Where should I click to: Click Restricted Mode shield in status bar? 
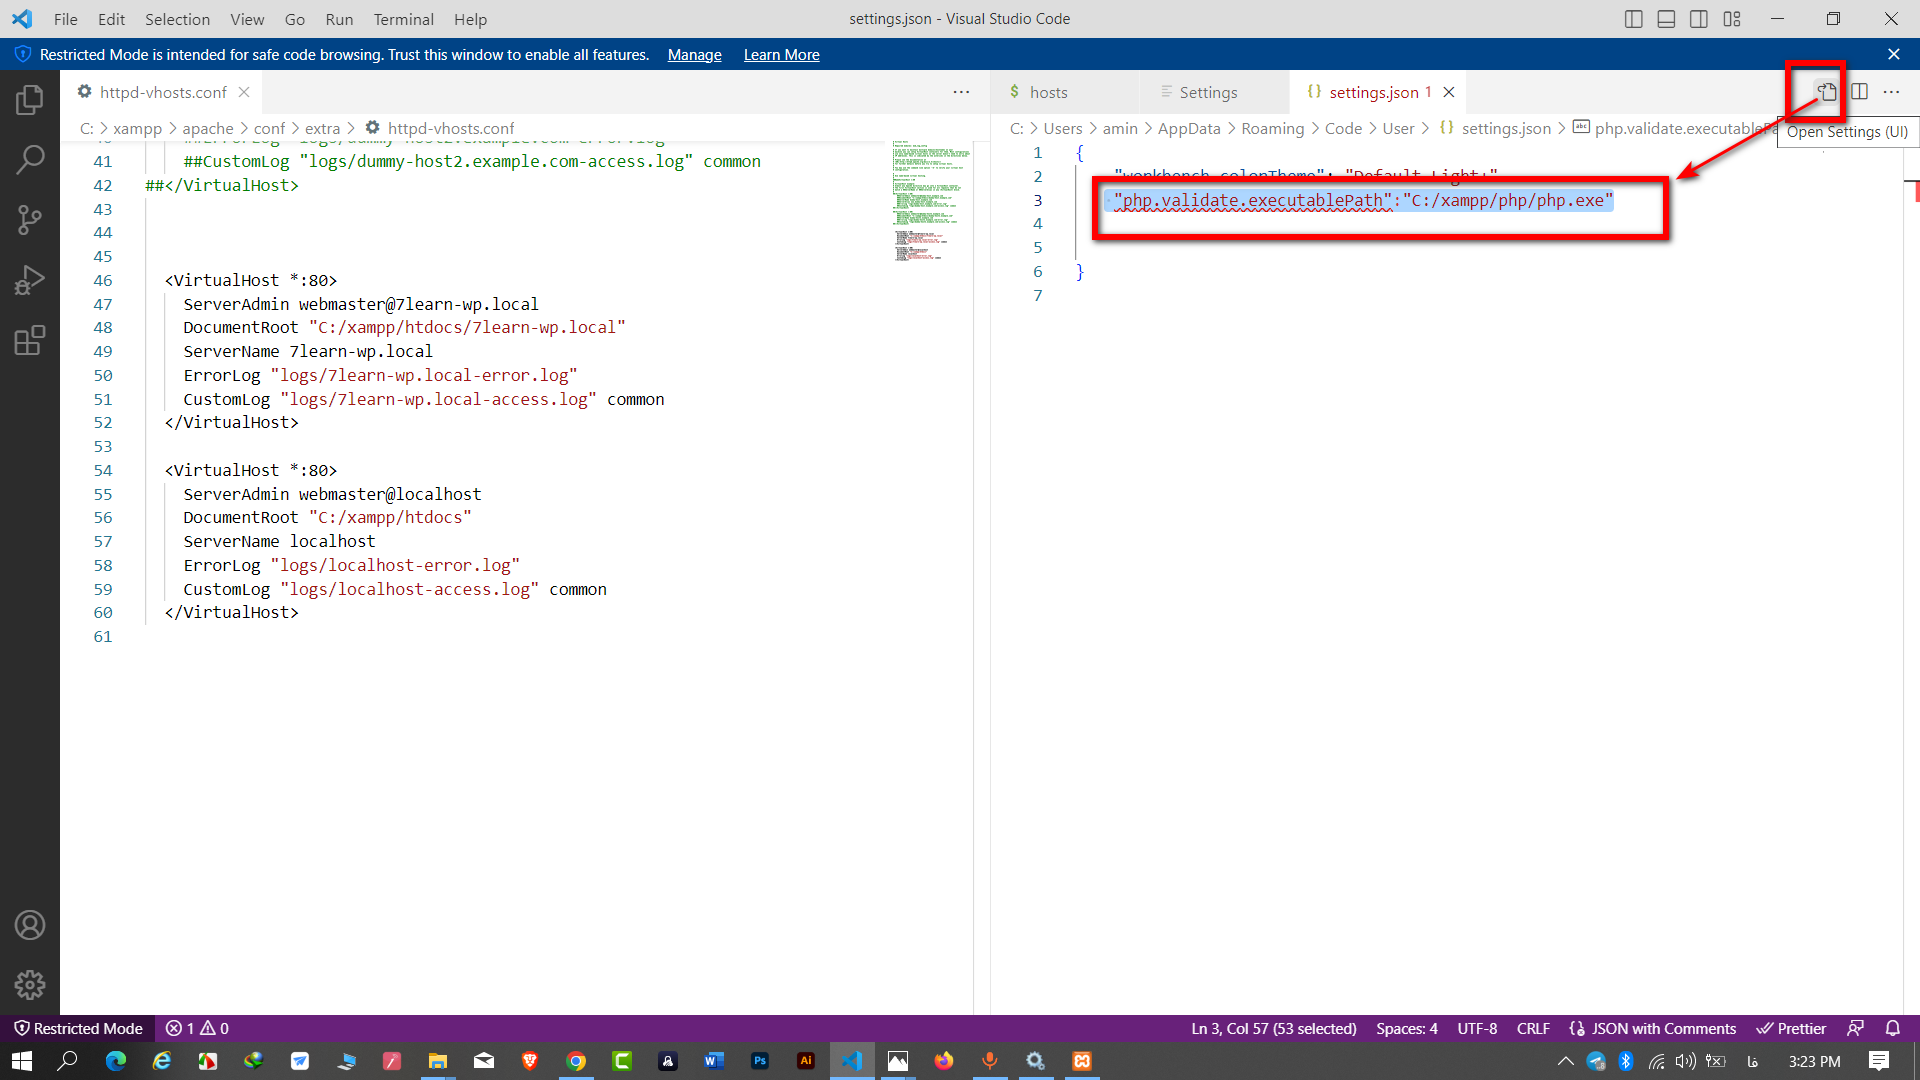pos(78,1028)
